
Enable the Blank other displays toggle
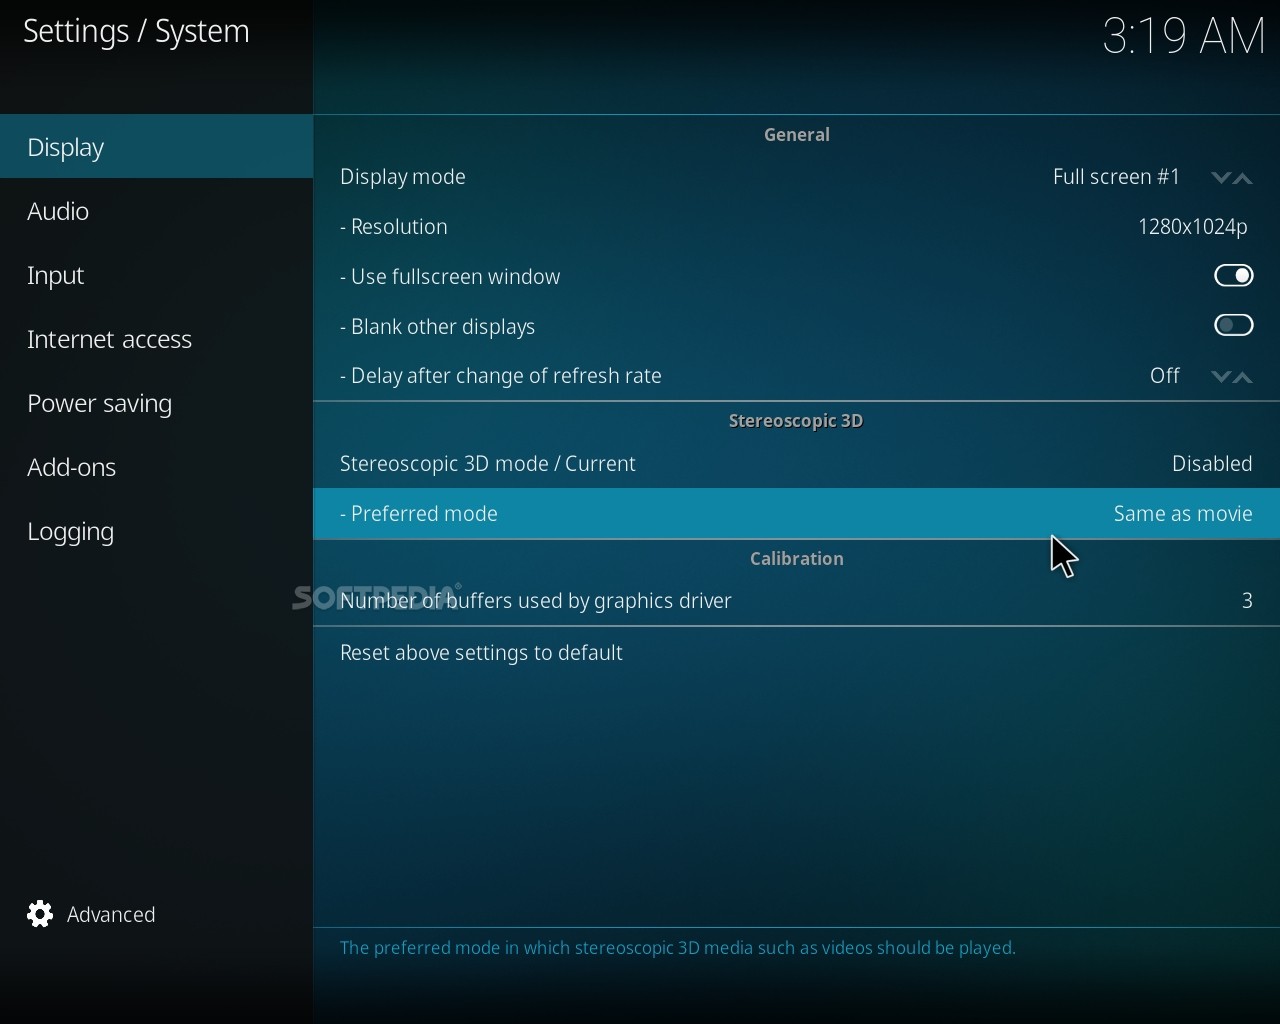(1234, 326)
